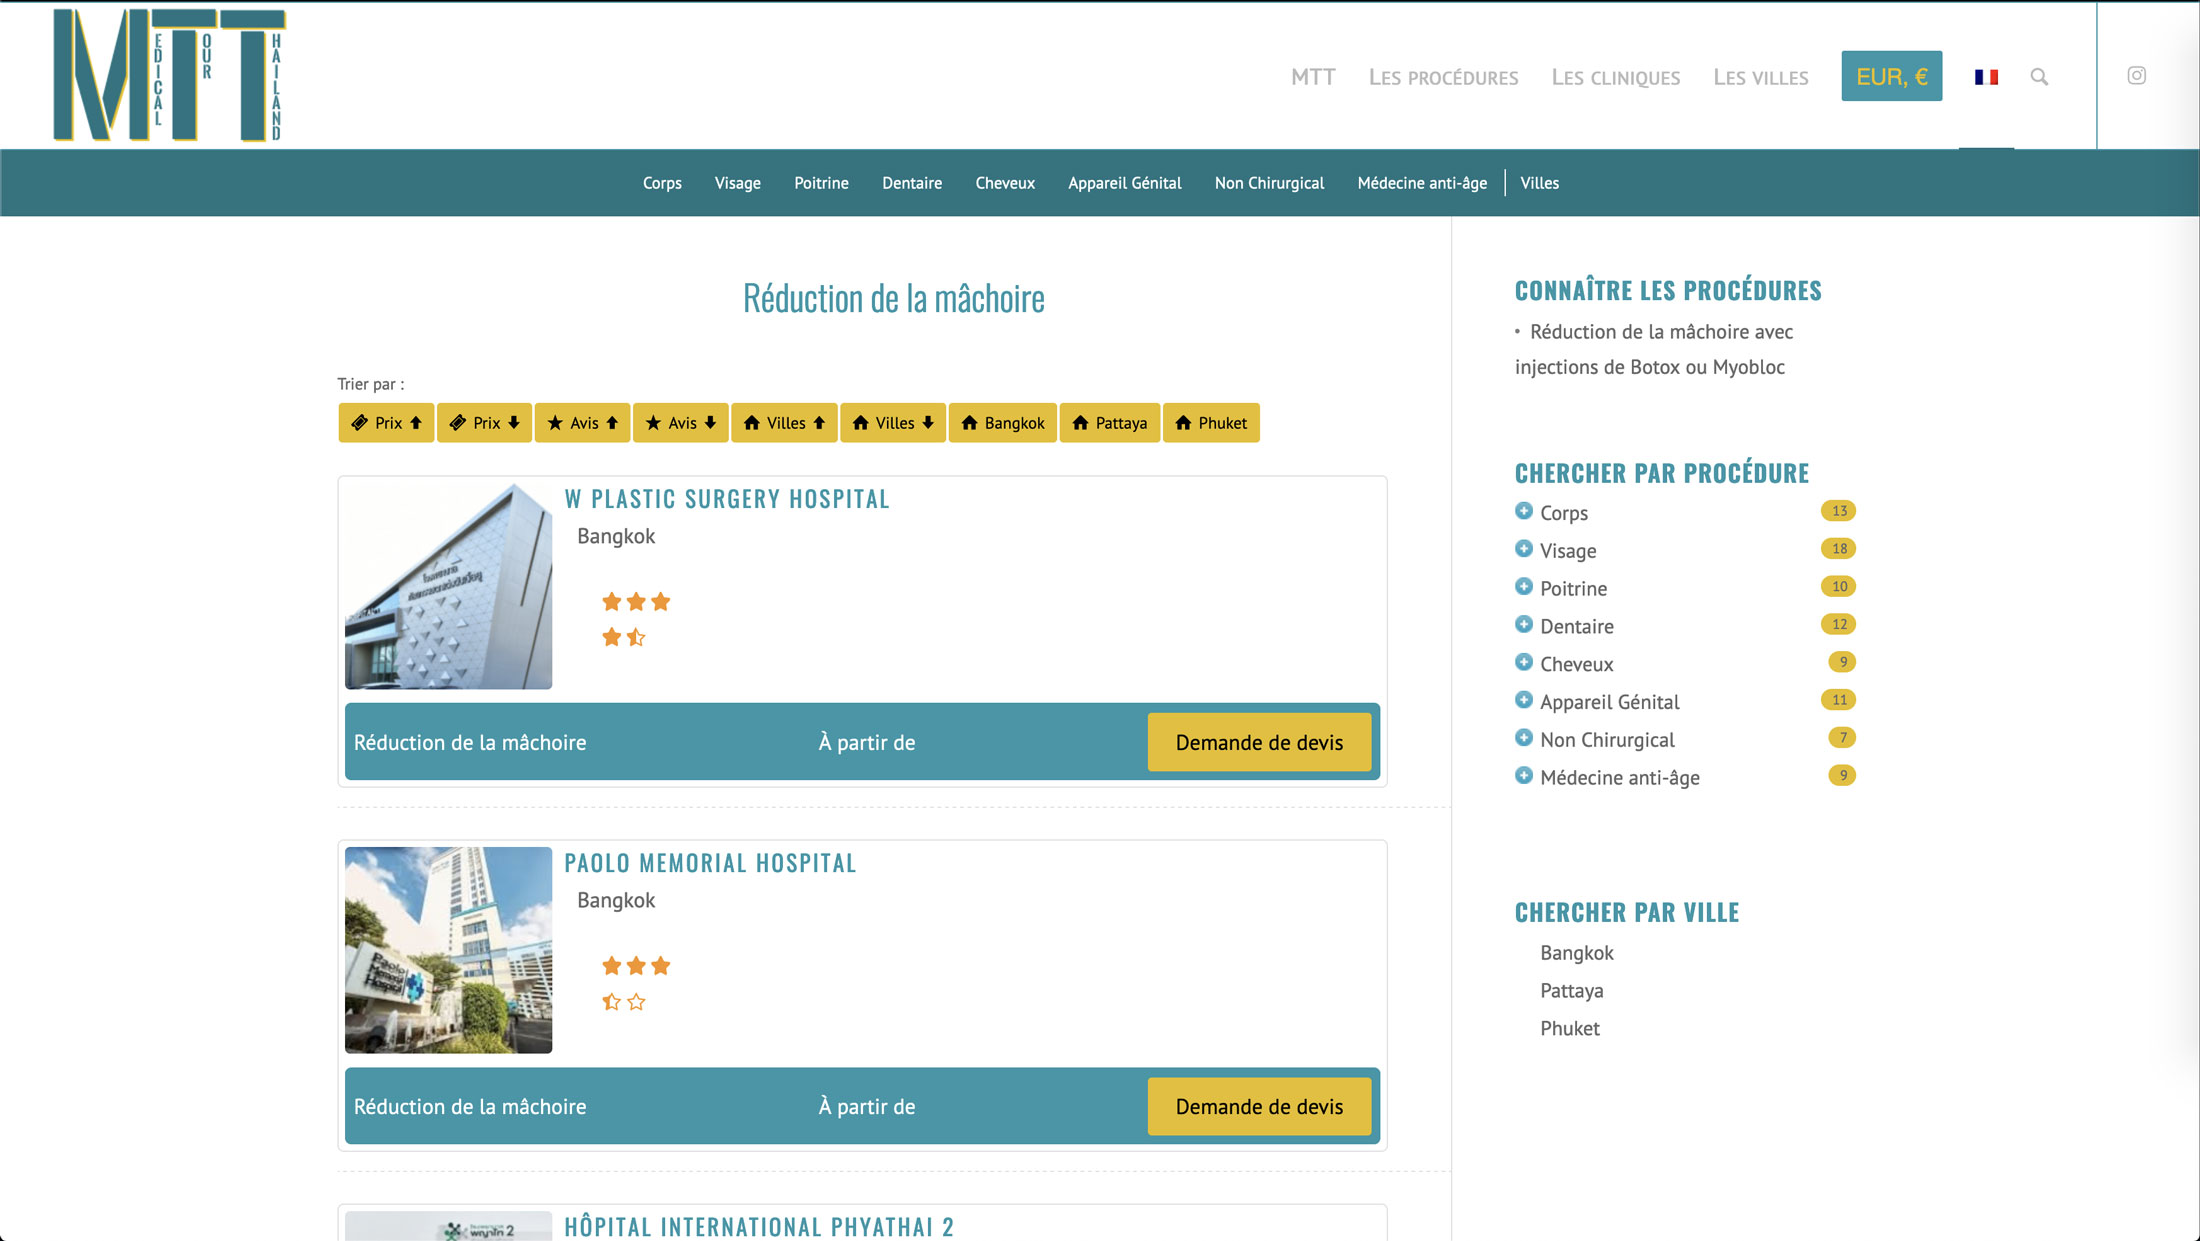The height and width of the screenshot is (1241, 2200).
Task: Select Corps in the teal bar
Action: tap(662, 183)
